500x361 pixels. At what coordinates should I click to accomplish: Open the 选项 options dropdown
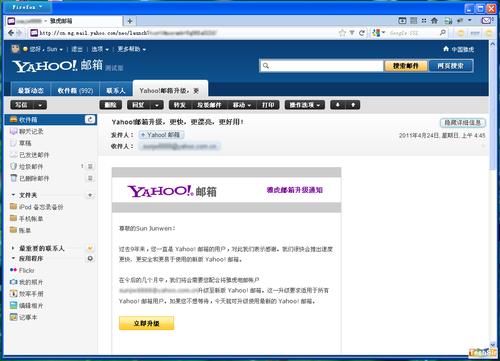pyautogui.click(x=100, y=49)
